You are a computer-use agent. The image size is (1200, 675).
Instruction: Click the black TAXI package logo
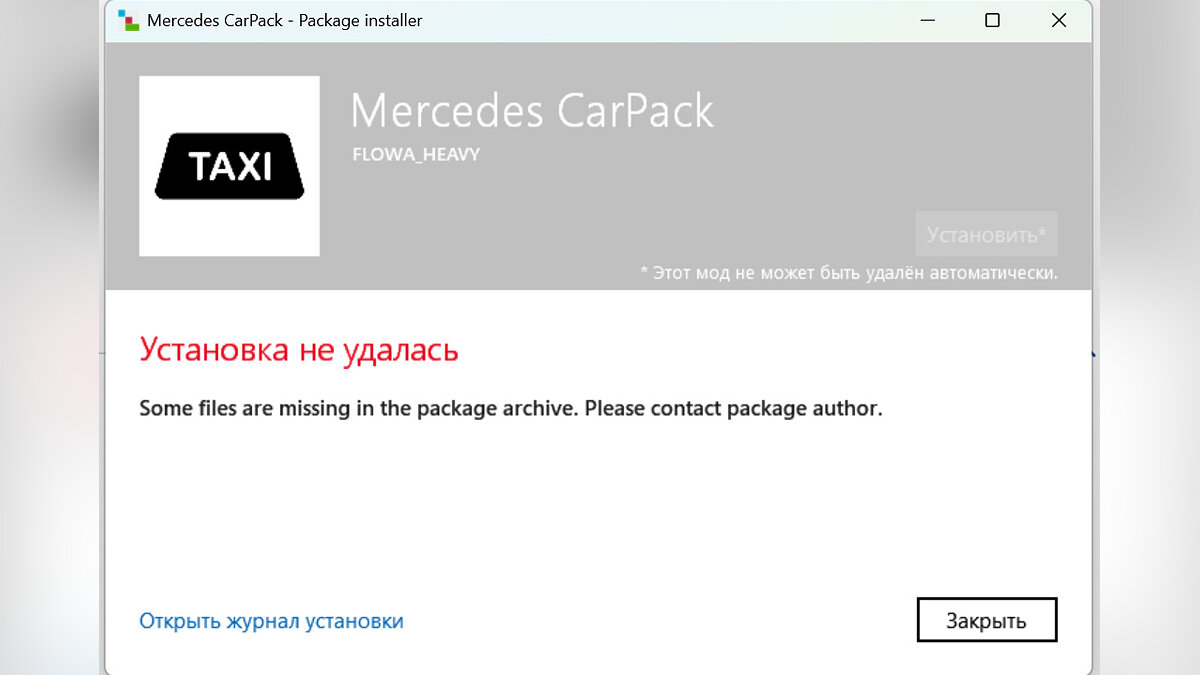click(229, 166)
